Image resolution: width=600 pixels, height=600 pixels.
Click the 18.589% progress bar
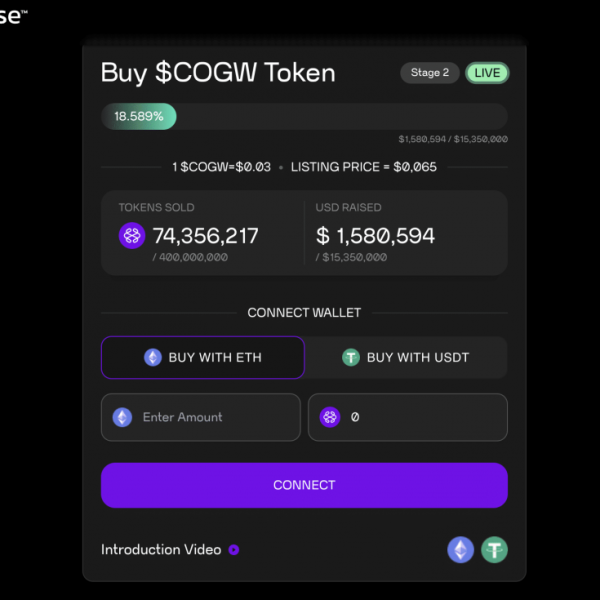[x=304, y=116]
